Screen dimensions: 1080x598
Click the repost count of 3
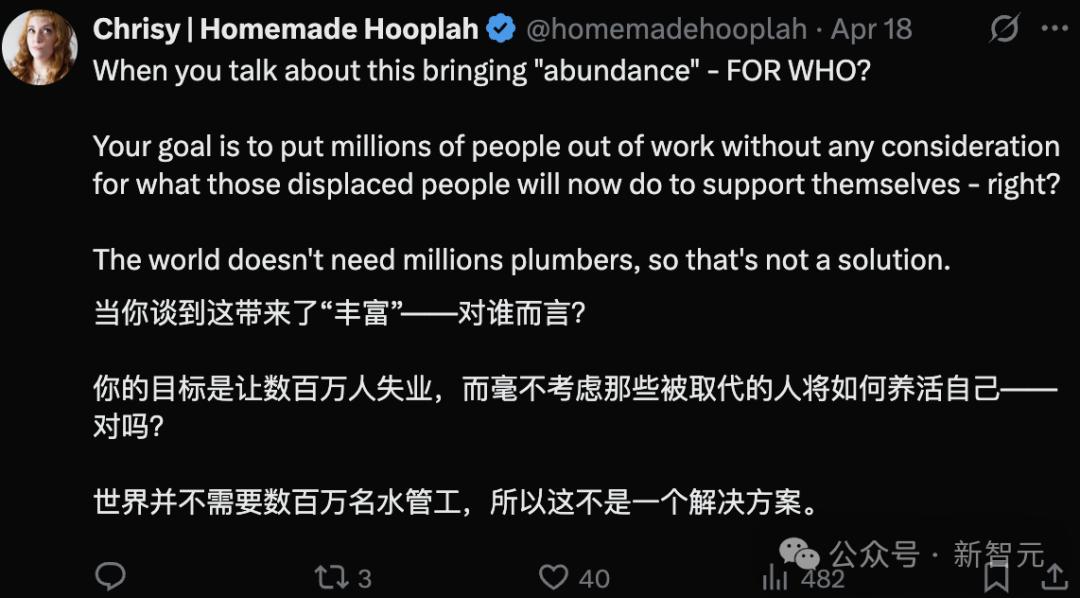[x=365, y=578]
